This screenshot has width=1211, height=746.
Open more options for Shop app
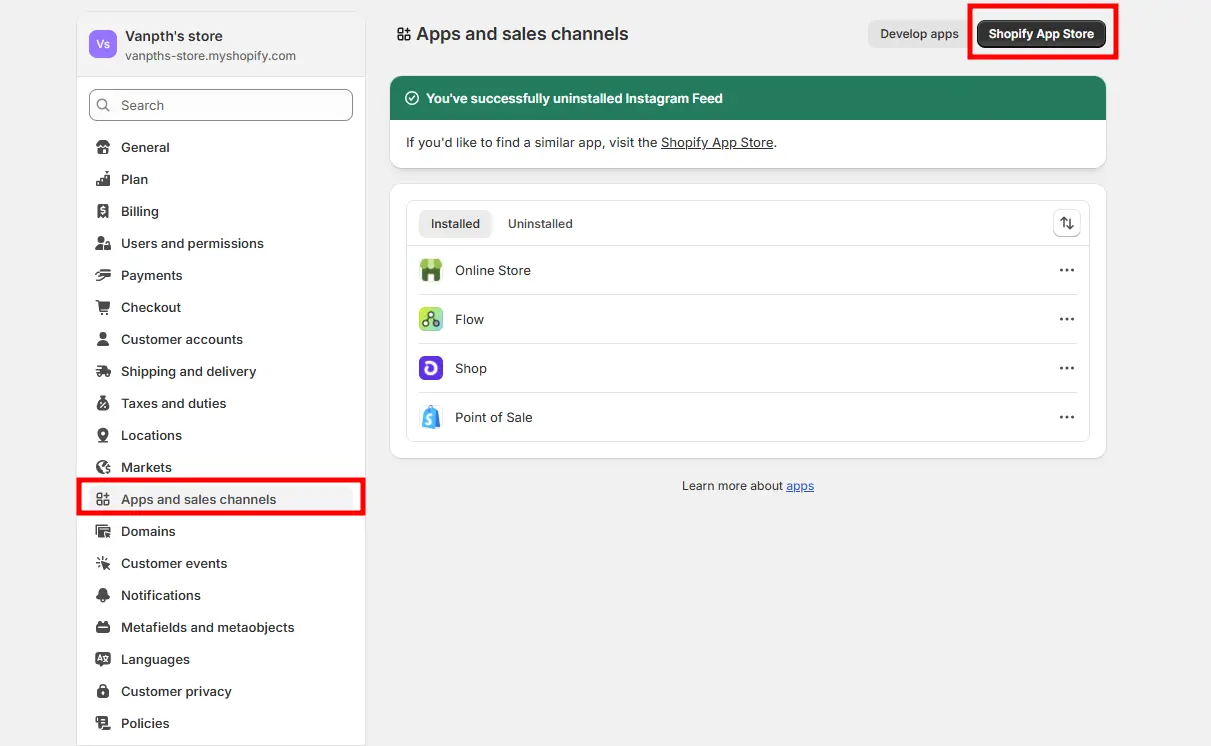pos(1067,368)
